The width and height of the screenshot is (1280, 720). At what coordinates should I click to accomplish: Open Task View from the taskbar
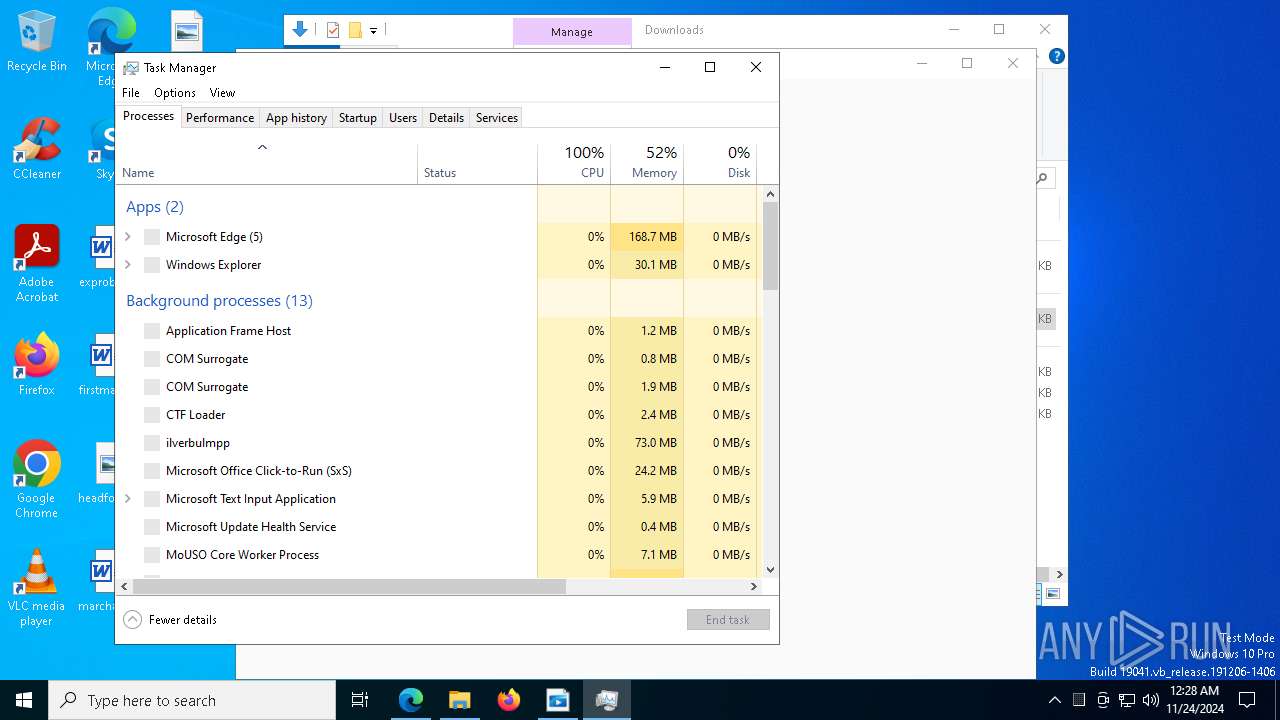pyautogui.click(x=360, y=700)
